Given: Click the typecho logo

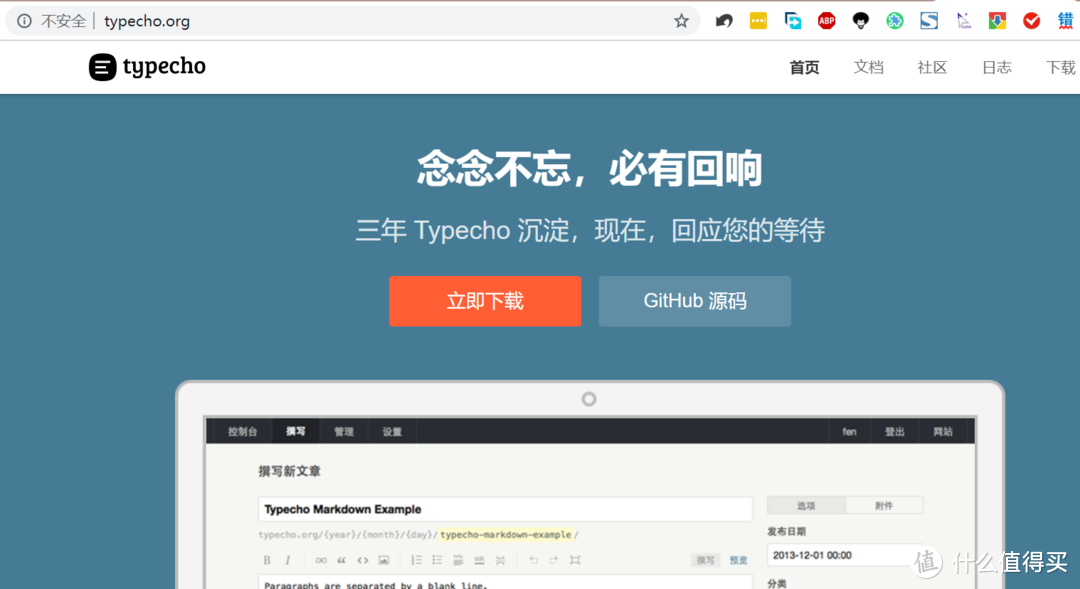Looking at the screenshot, I should [147, 67].
